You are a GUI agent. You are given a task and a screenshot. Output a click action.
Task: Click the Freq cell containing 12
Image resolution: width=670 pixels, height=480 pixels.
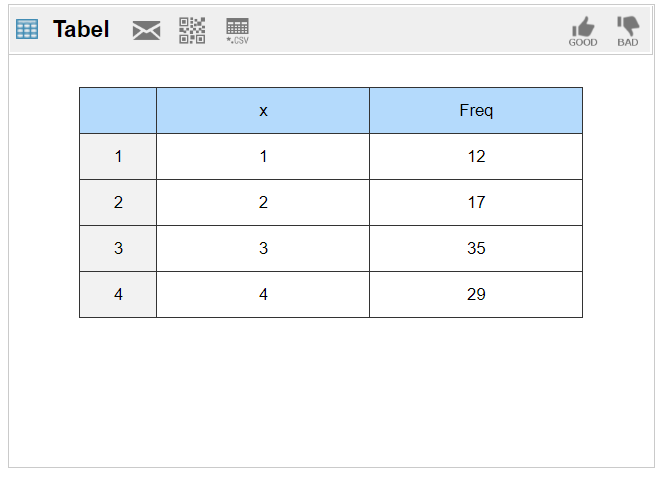click(476, 157)
